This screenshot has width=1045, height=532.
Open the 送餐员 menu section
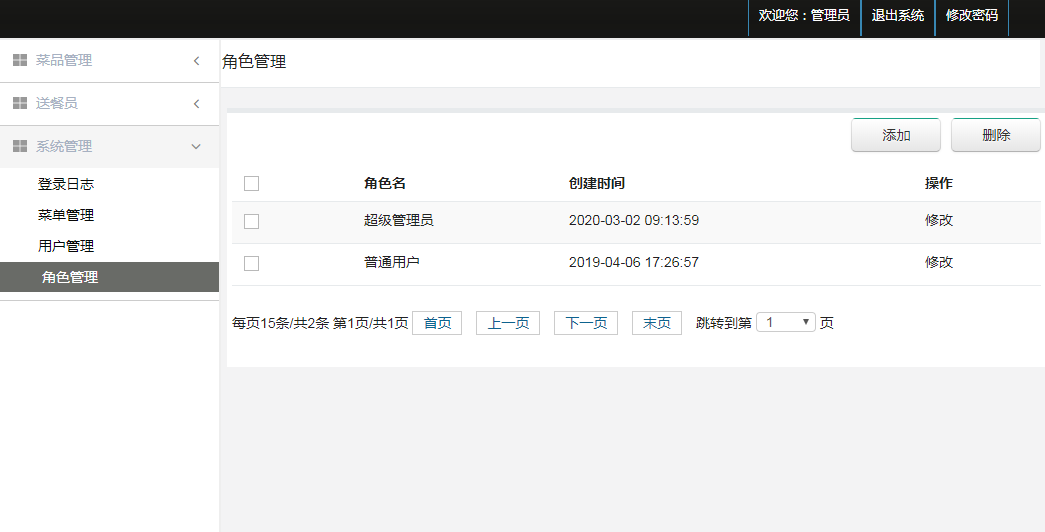[x=109, y=103]
